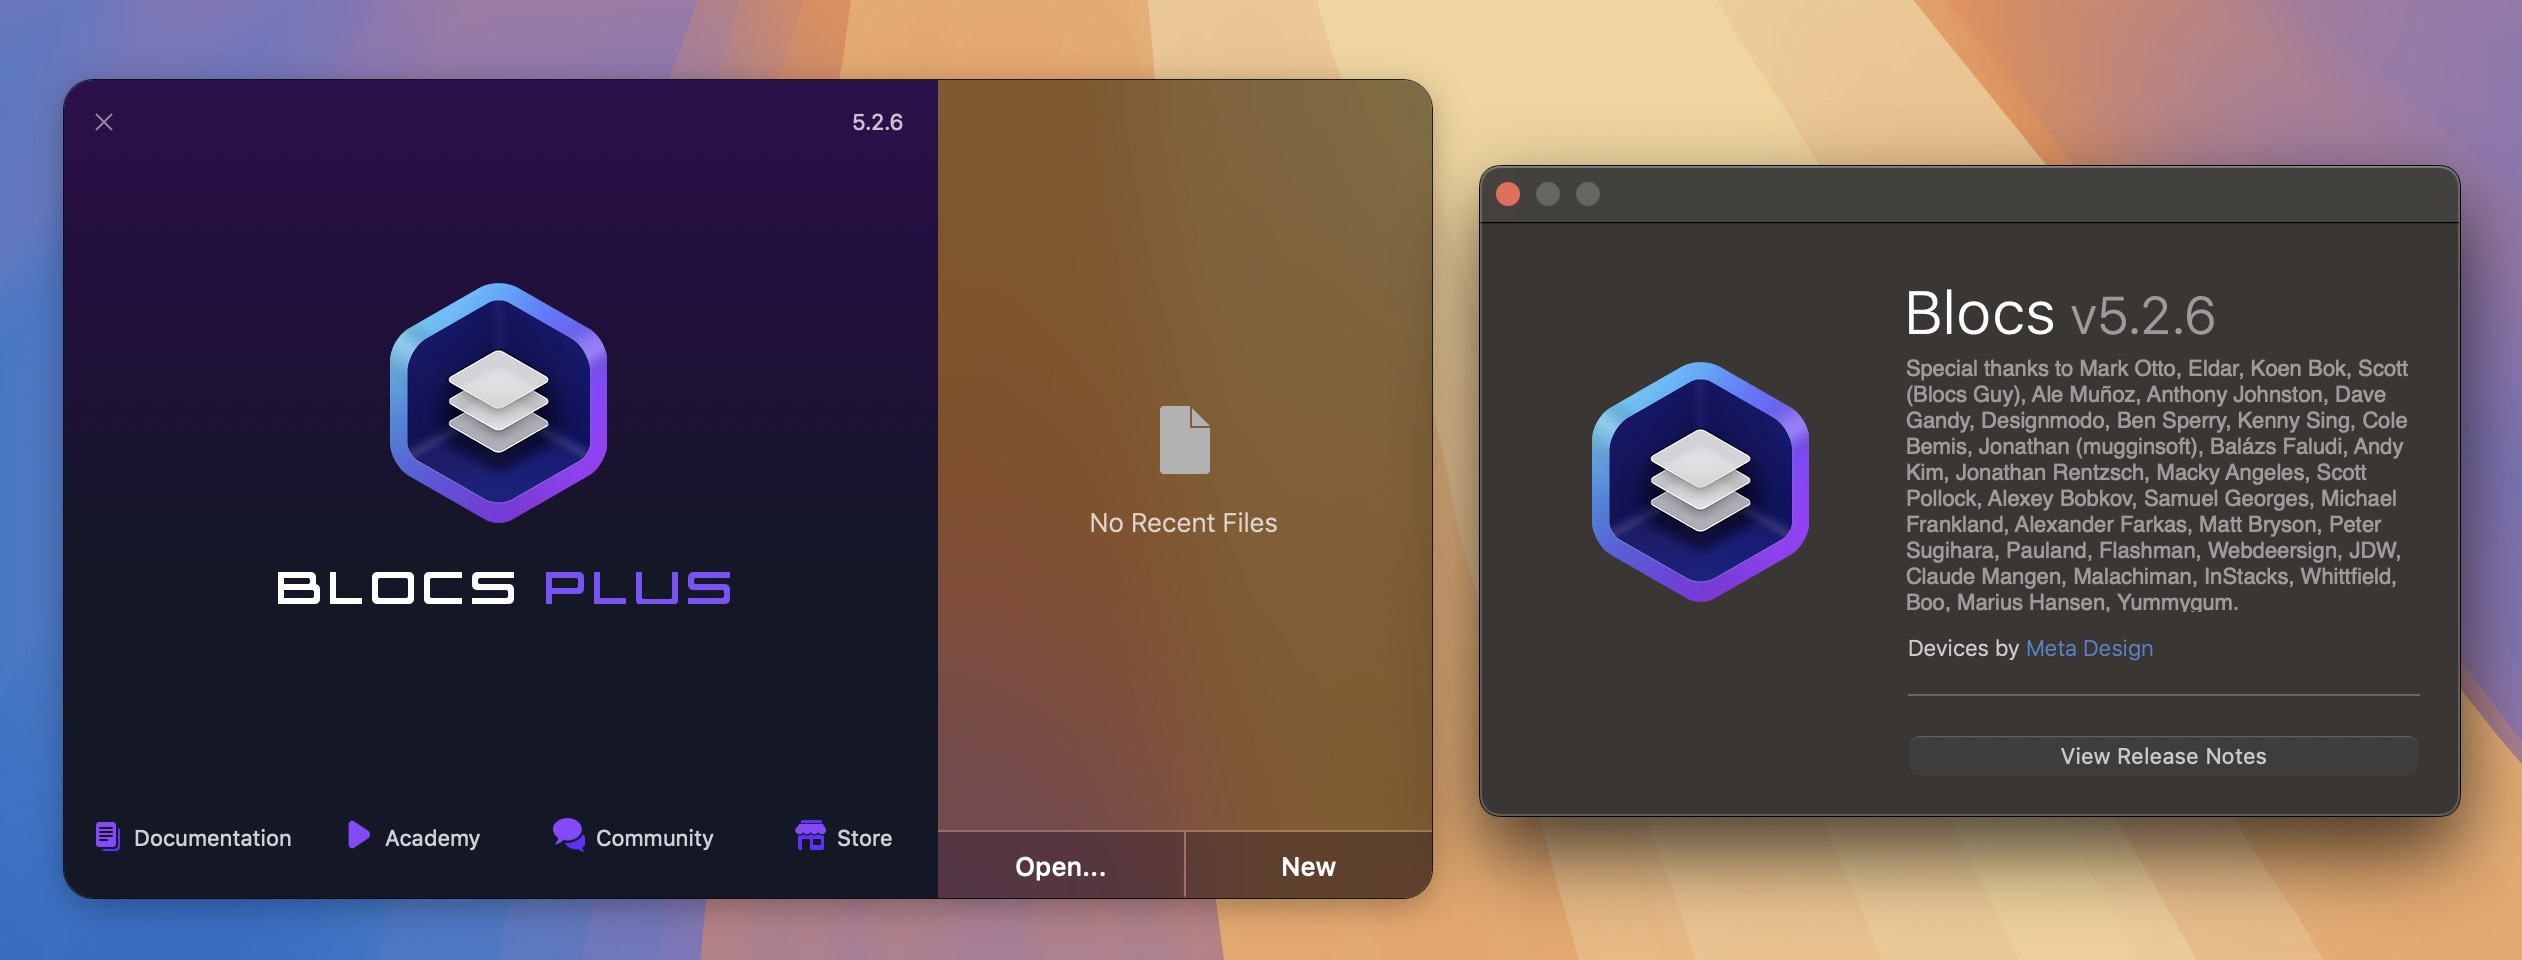Minimize the About Blocs window
The image size is (2522, 960).
(1548, 194)
